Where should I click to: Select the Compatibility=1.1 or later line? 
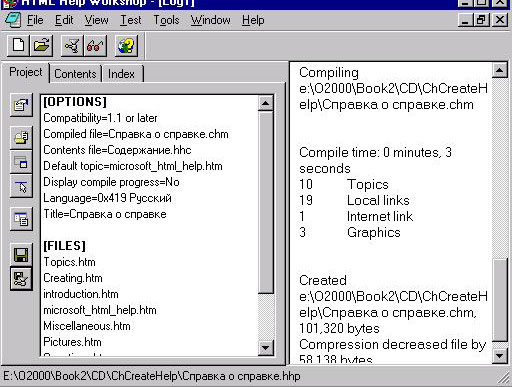tap(100, 118)
